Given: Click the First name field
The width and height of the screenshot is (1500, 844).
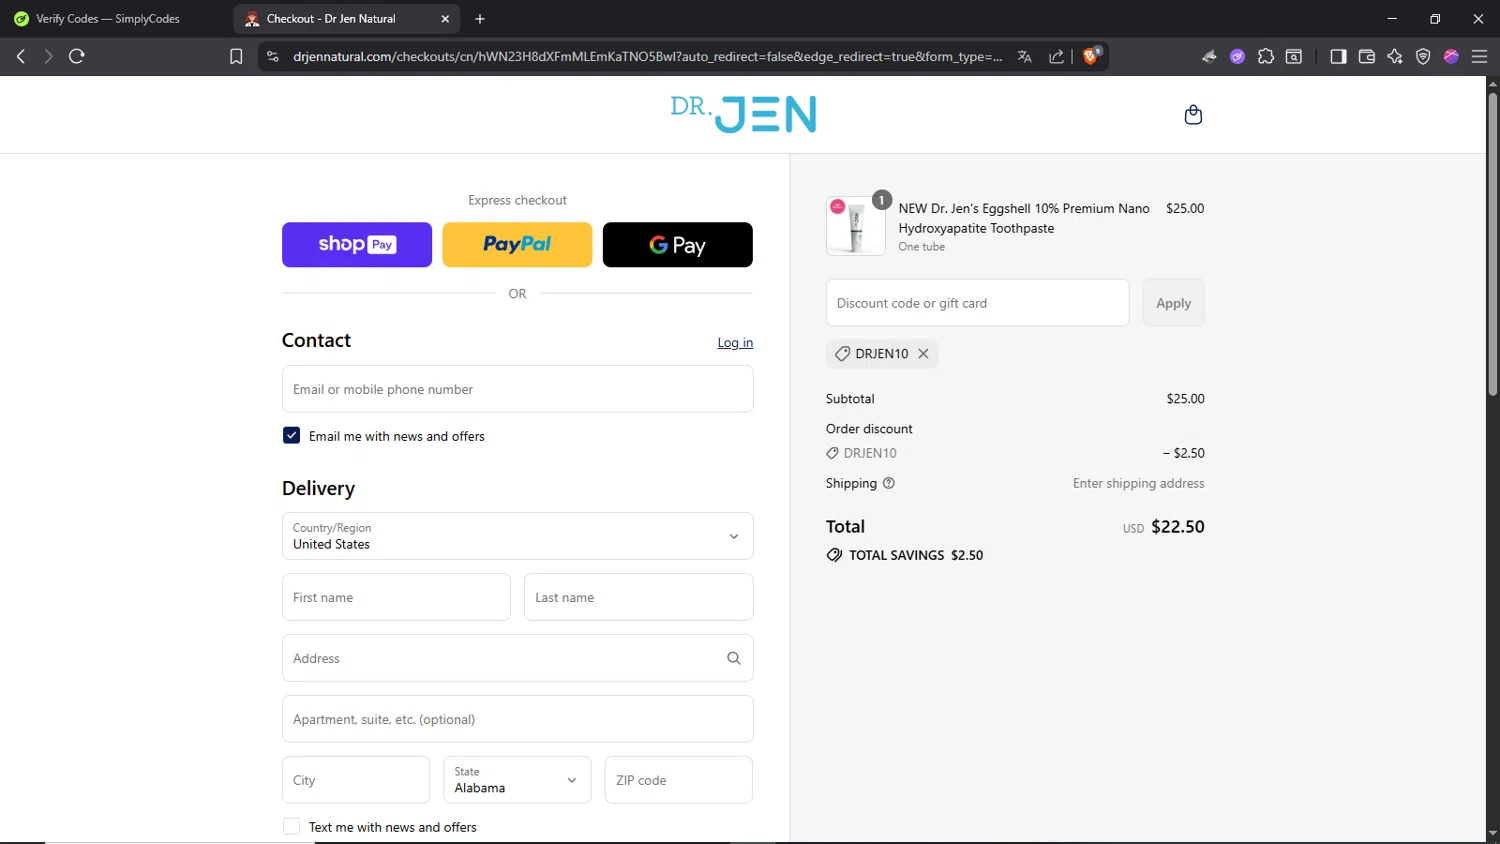Looking at the screenshot, I should pyautogui.click(x=396, y=597).
